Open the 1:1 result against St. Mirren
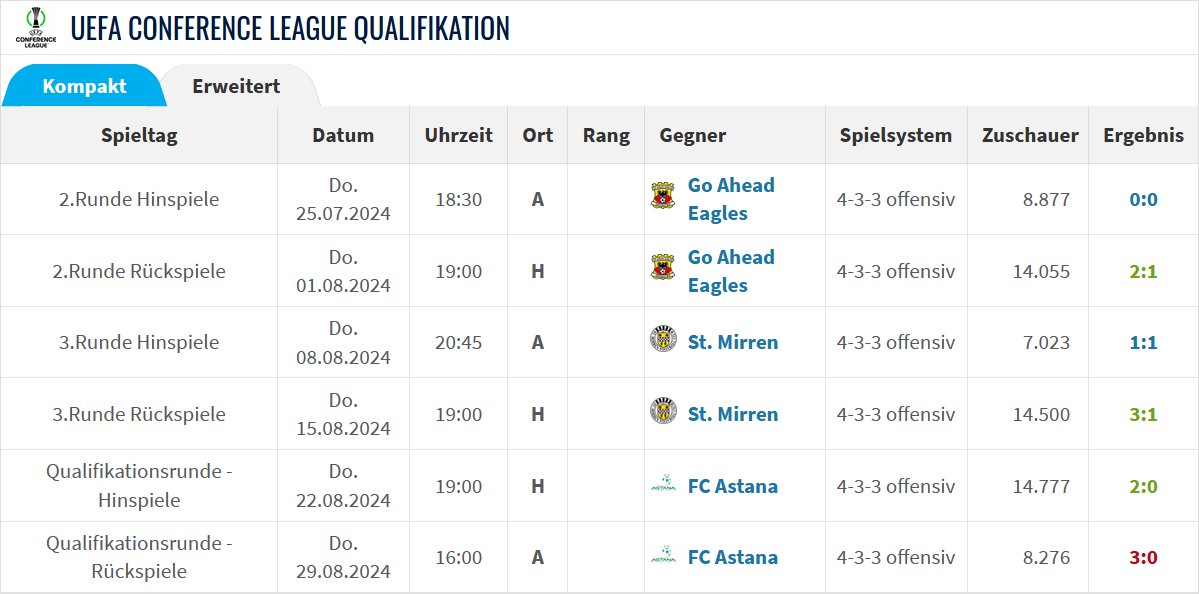Viewport: 1199px width, 594px height. click(x=1143, y=342)
